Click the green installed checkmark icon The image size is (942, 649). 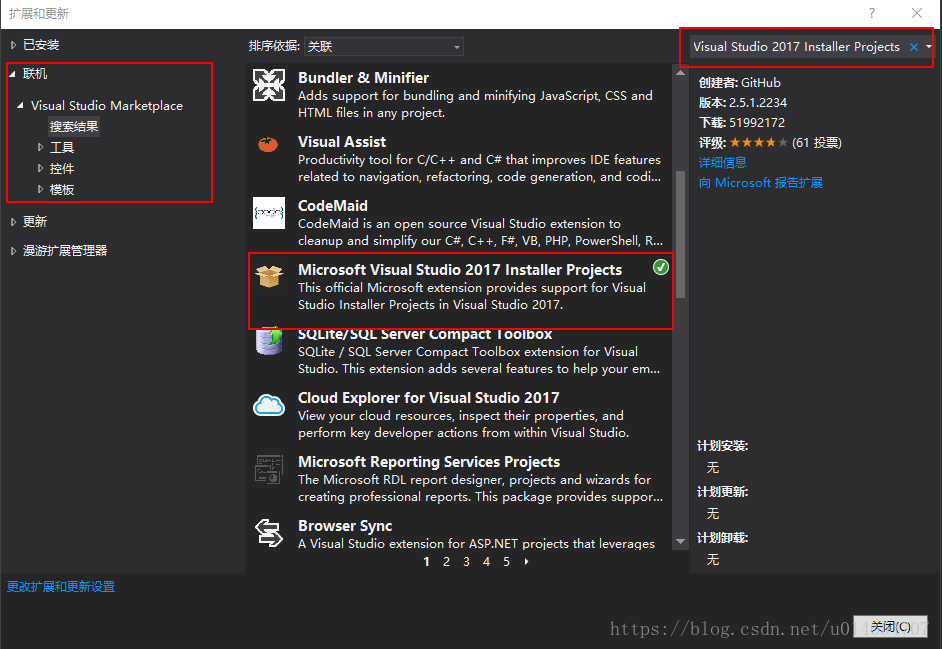[661, 267]
